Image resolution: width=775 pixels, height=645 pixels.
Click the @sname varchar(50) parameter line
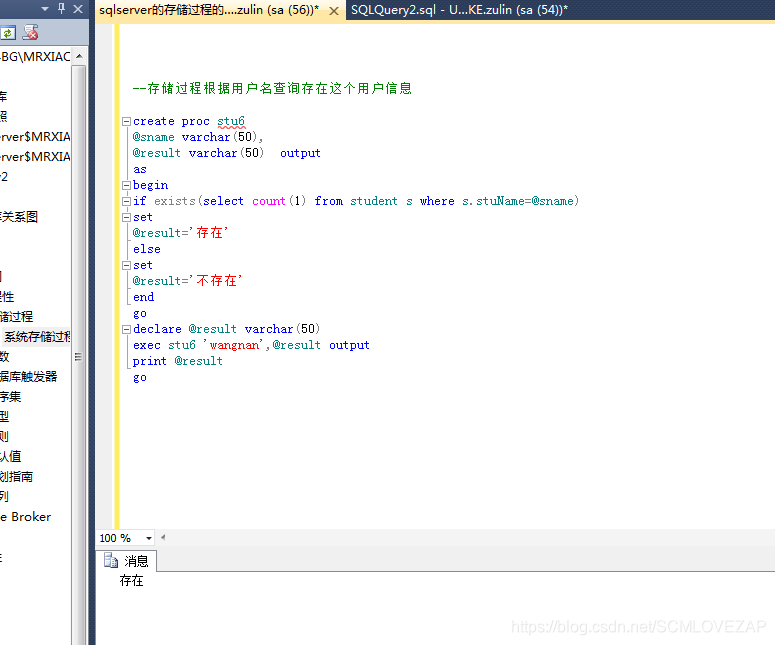coord(198,137)
